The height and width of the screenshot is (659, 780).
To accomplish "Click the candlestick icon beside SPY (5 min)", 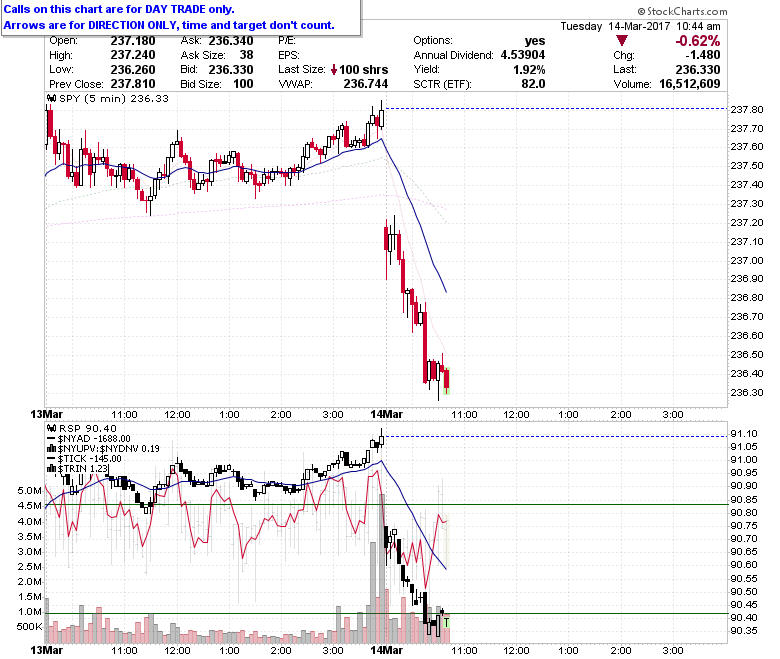I will 51,98.
